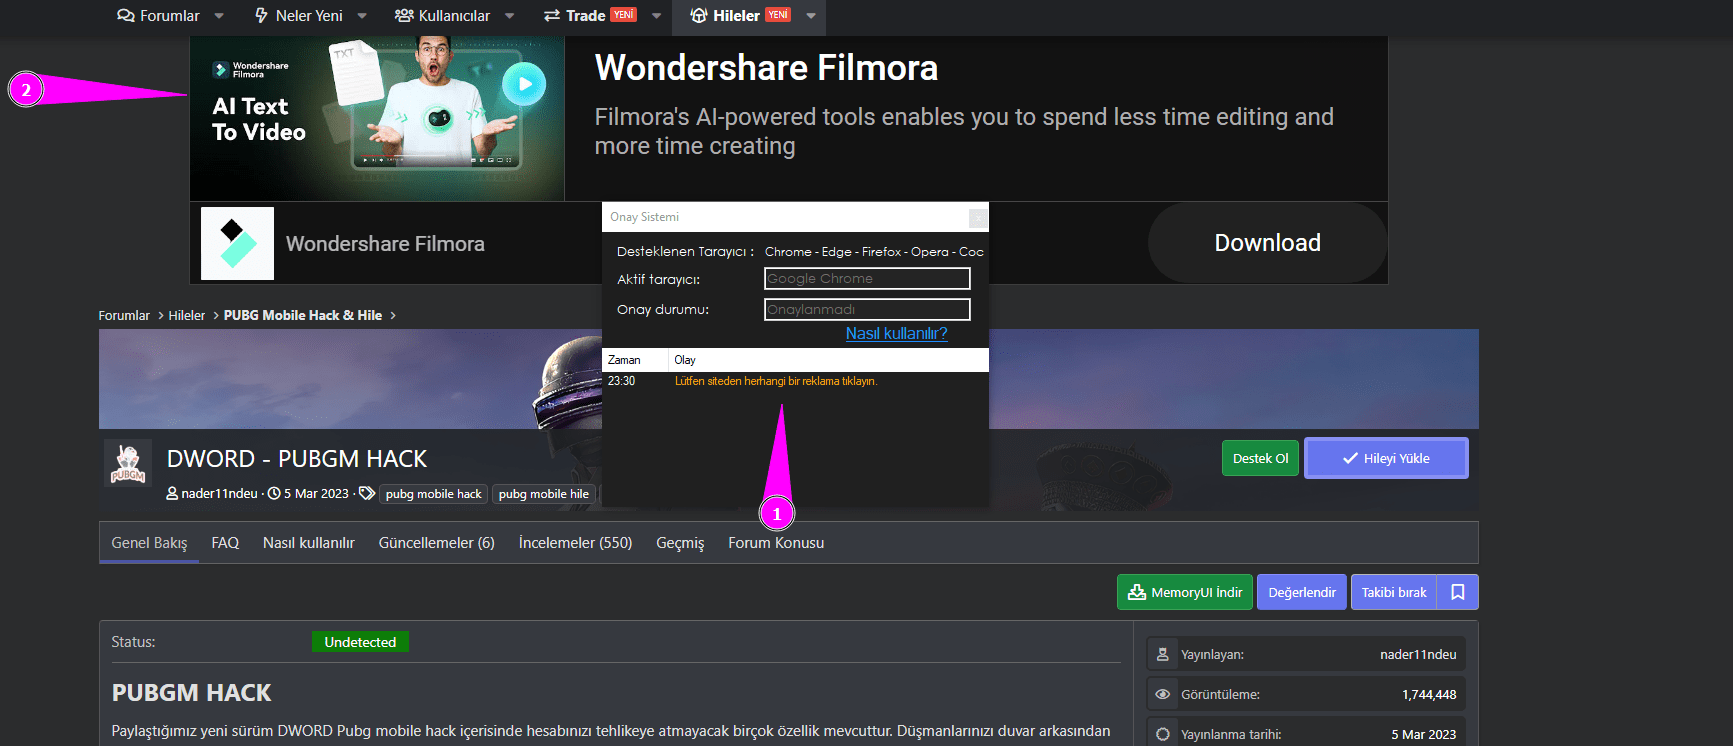Image resolution: width=1733 pixels, height=746 pixels.
Task: Click the Filmora diamond logo icon
Action: [237, 244]
